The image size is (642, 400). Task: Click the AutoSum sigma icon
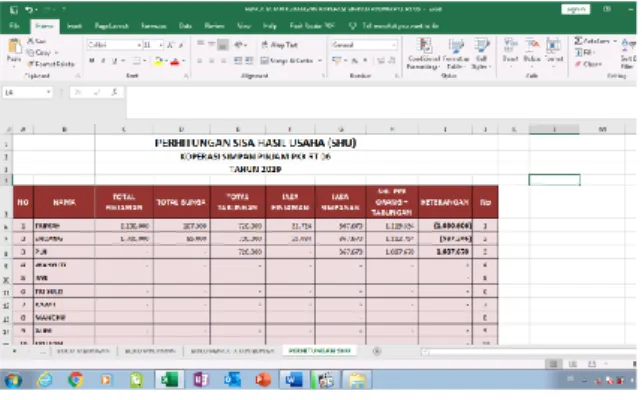pyautogui.click(x=579, y=41)
